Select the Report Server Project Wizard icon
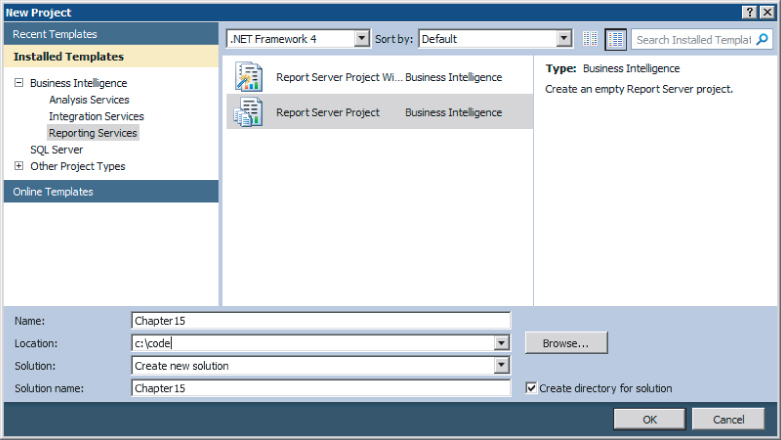The width and height of the screenshot is (781, 440). (x=249, y=77)
